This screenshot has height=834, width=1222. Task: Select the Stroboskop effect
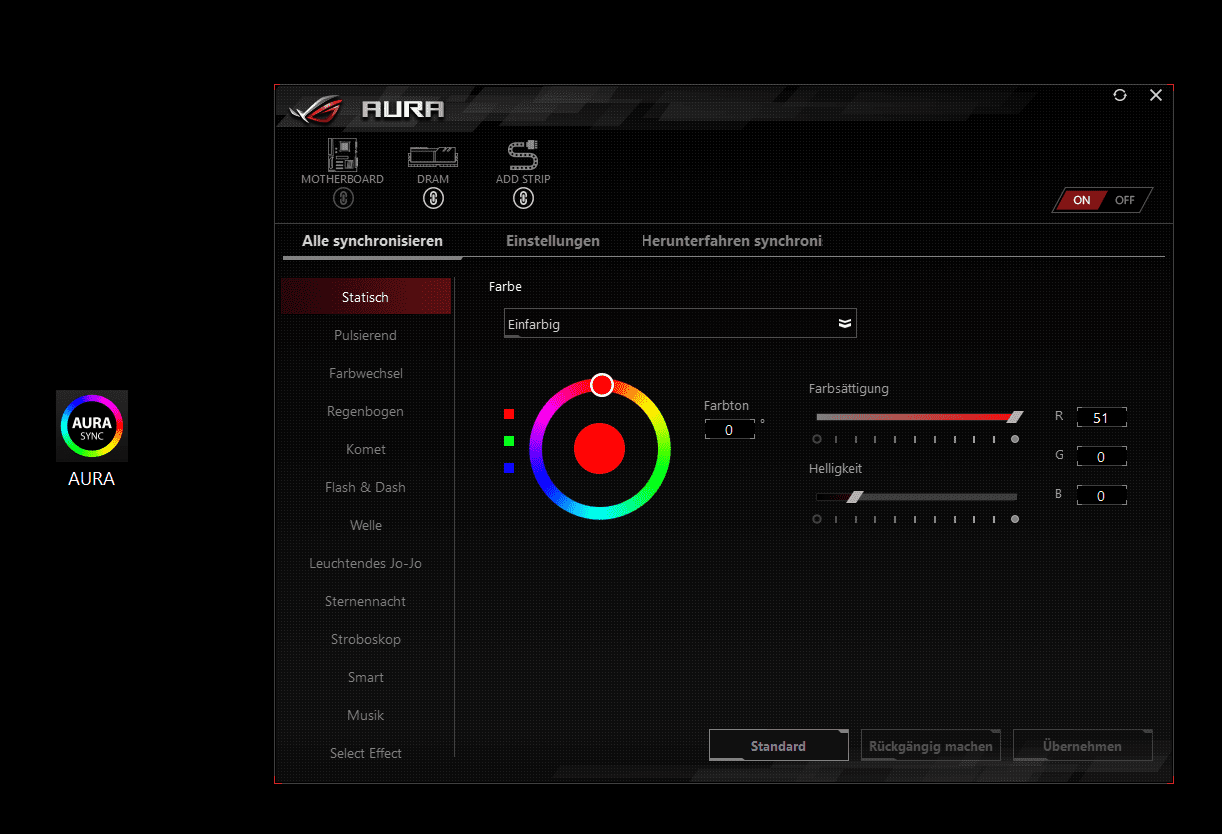coord(366,639)
